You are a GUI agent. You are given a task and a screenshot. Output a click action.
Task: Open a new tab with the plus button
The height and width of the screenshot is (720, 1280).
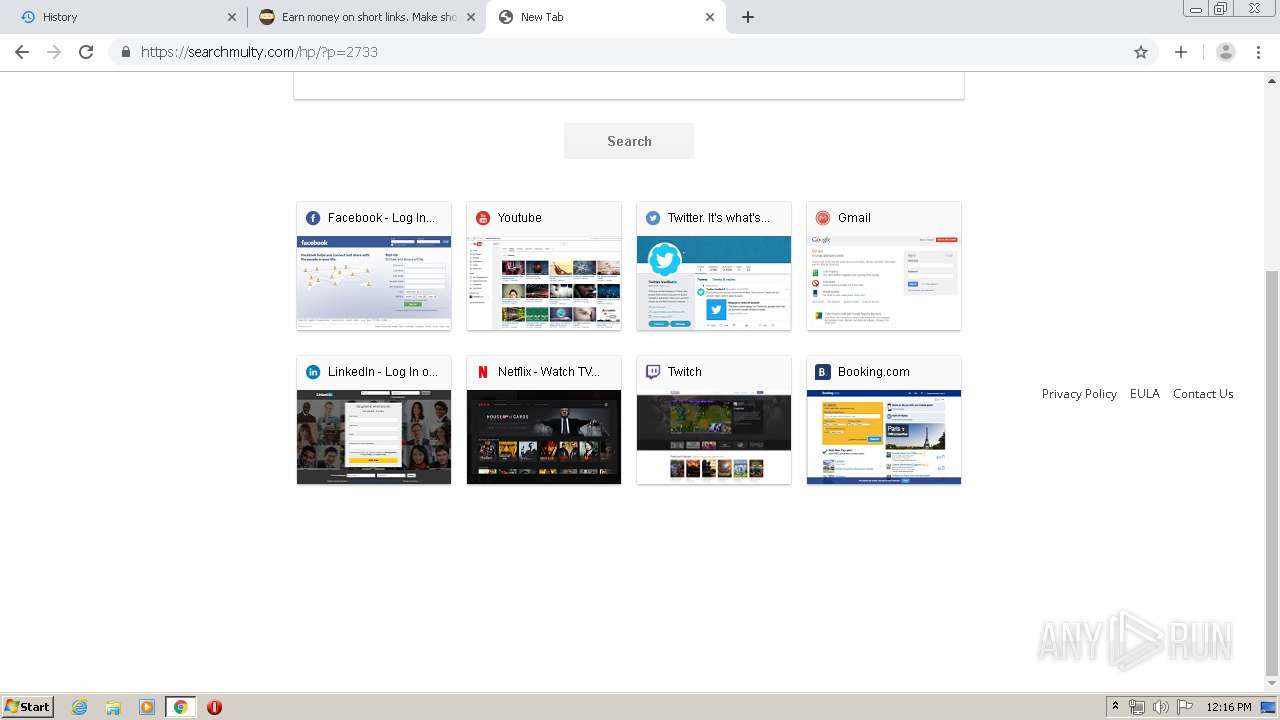tap(748, 17)
